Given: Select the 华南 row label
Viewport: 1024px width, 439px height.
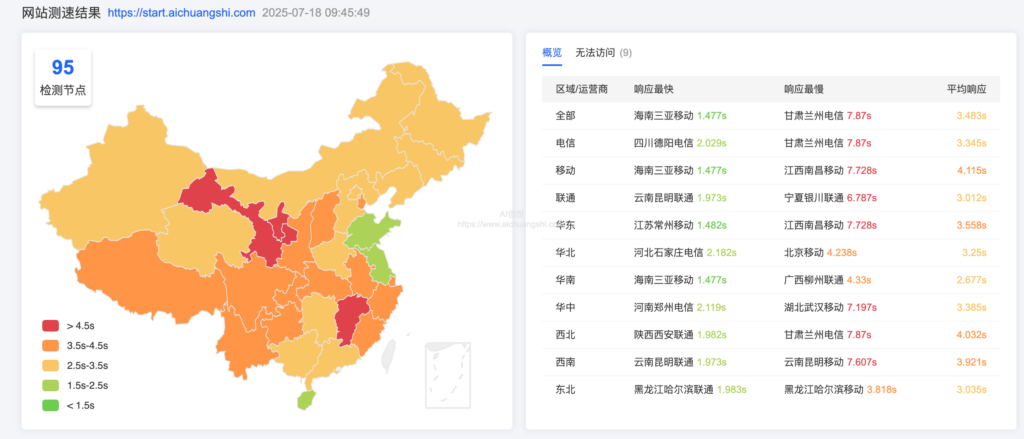Looking at the screenshot, I should (566, 280).
